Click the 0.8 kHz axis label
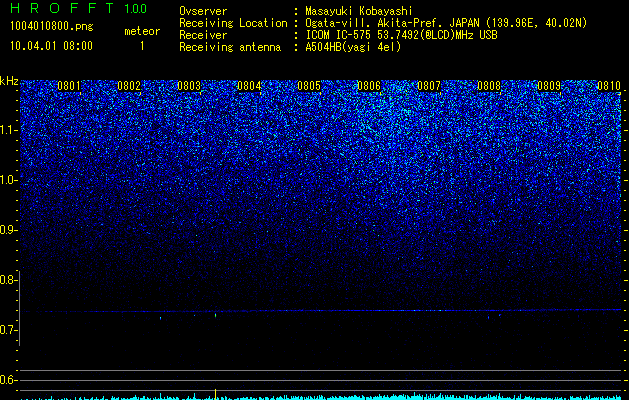This screenshot has height=400, width=629. pos(8,280)
